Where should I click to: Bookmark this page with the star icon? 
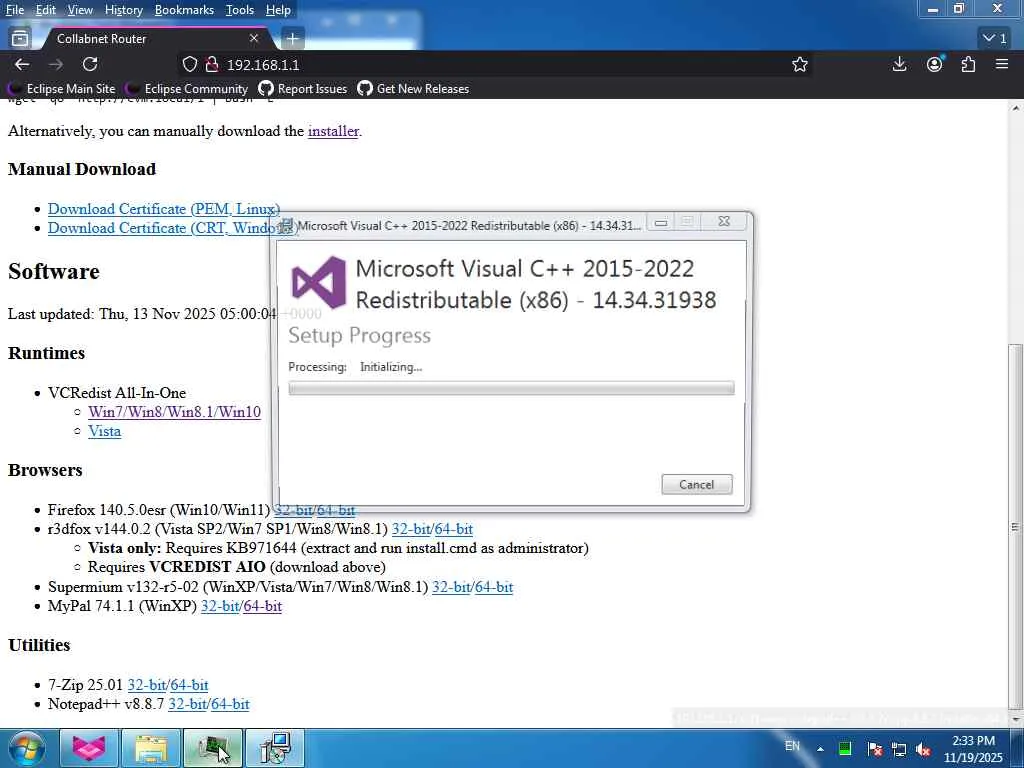[800, 65]
